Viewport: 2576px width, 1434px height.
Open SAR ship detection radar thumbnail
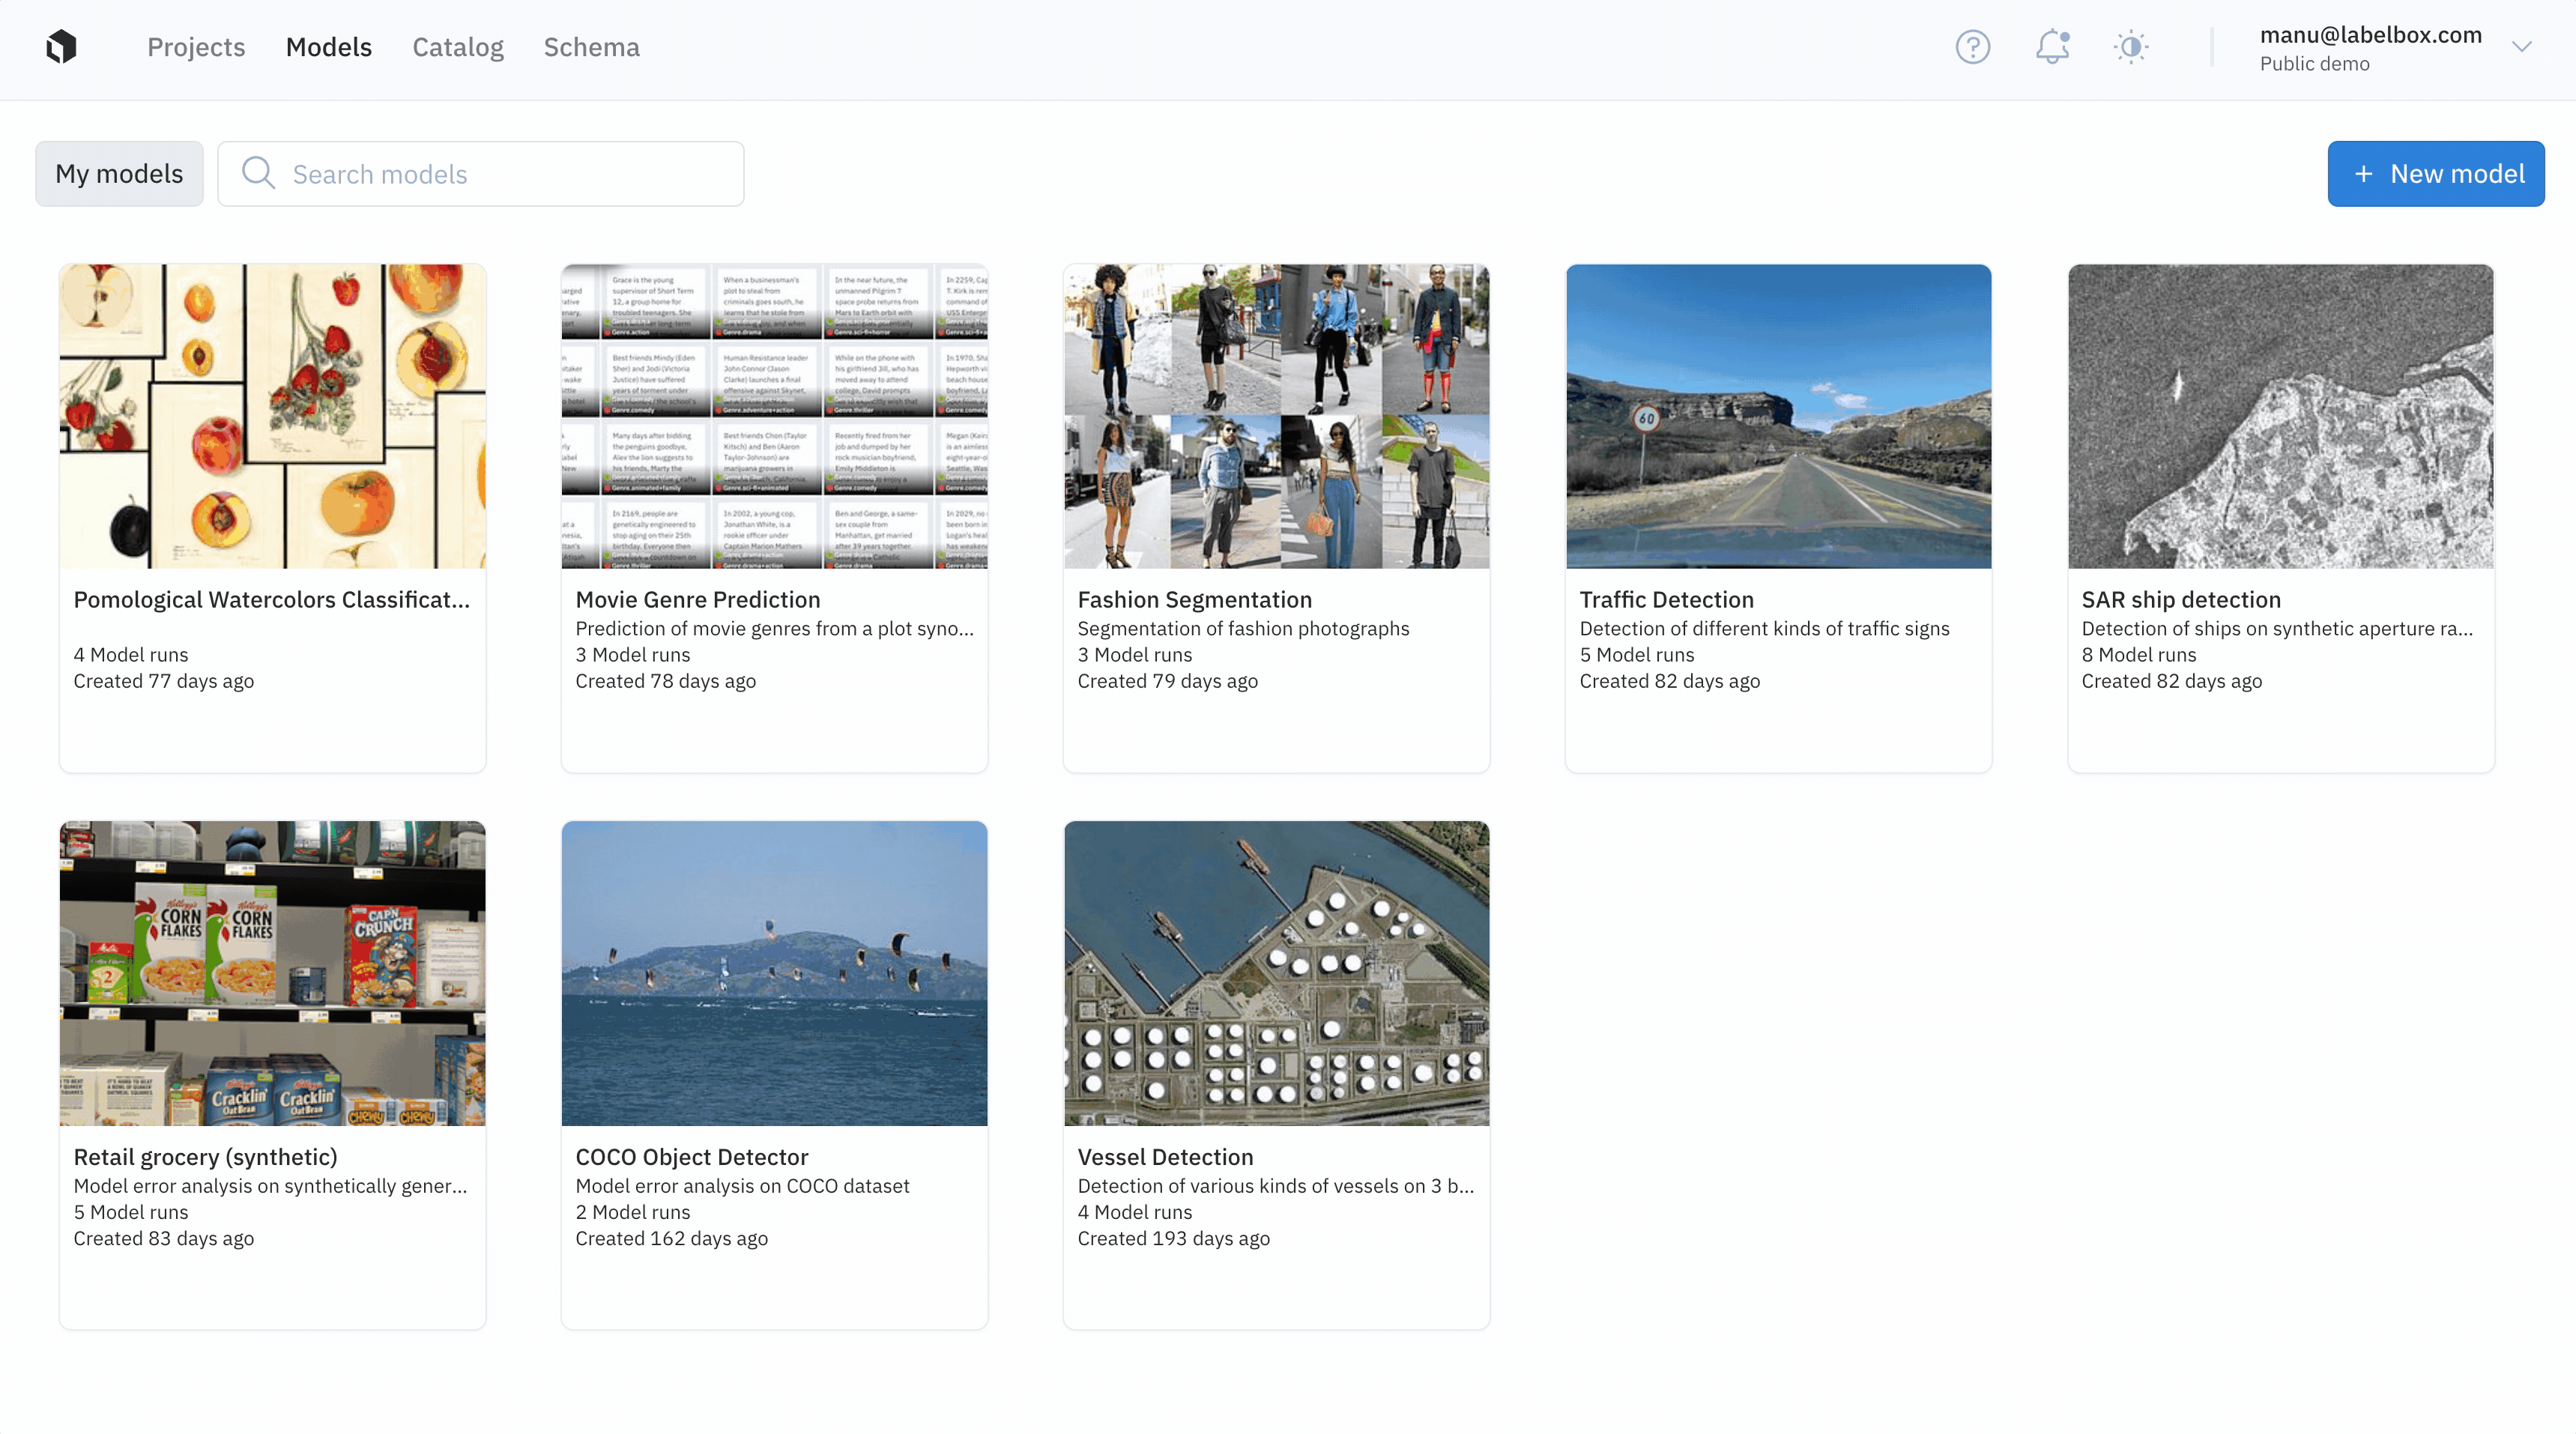[x=2280, y=416]
